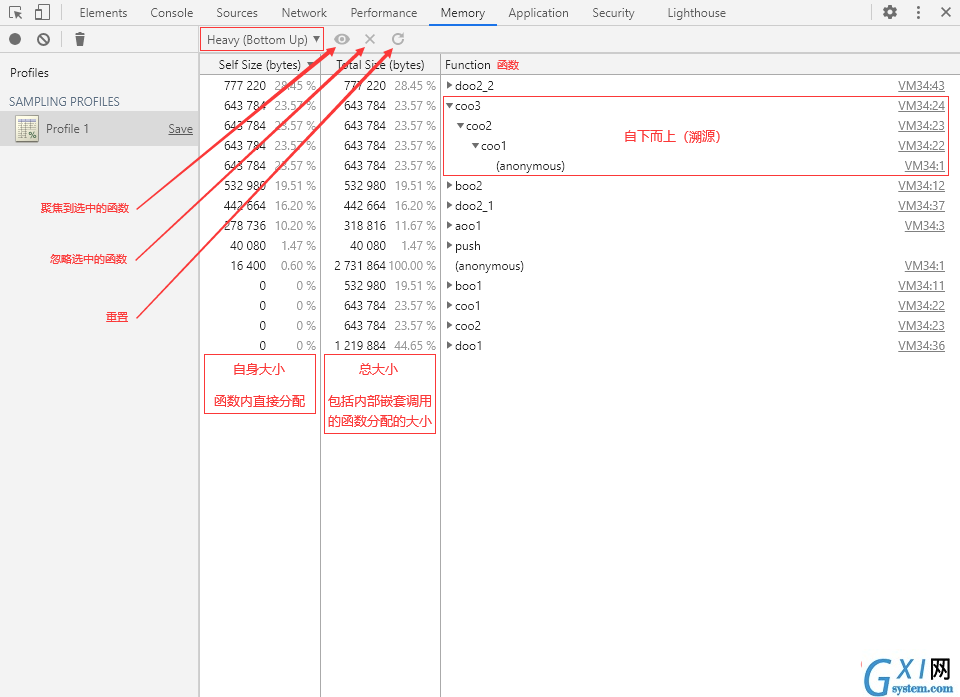The image size is (960, 697).
Task: Select the (anonymous) row under coo1
Action: click(x=530, y=166)
